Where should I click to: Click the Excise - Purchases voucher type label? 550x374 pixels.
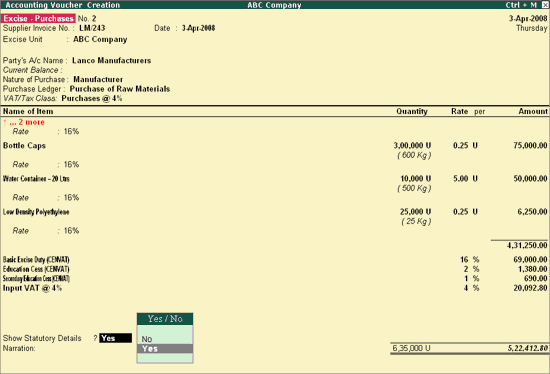tap(38, 19)
